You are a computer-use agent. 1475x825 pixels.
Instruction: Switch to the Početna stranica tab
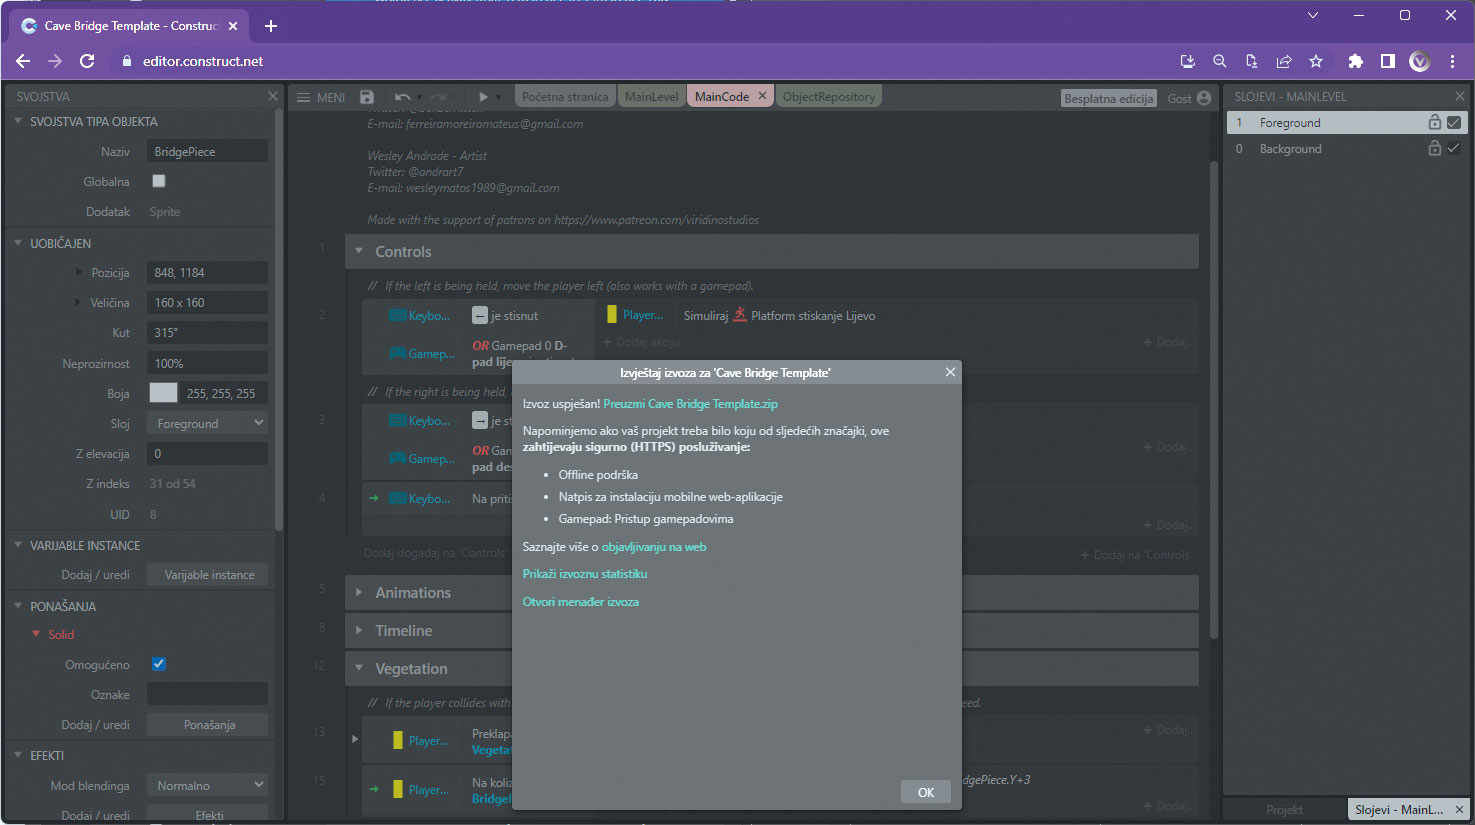(x=565, y=97)
